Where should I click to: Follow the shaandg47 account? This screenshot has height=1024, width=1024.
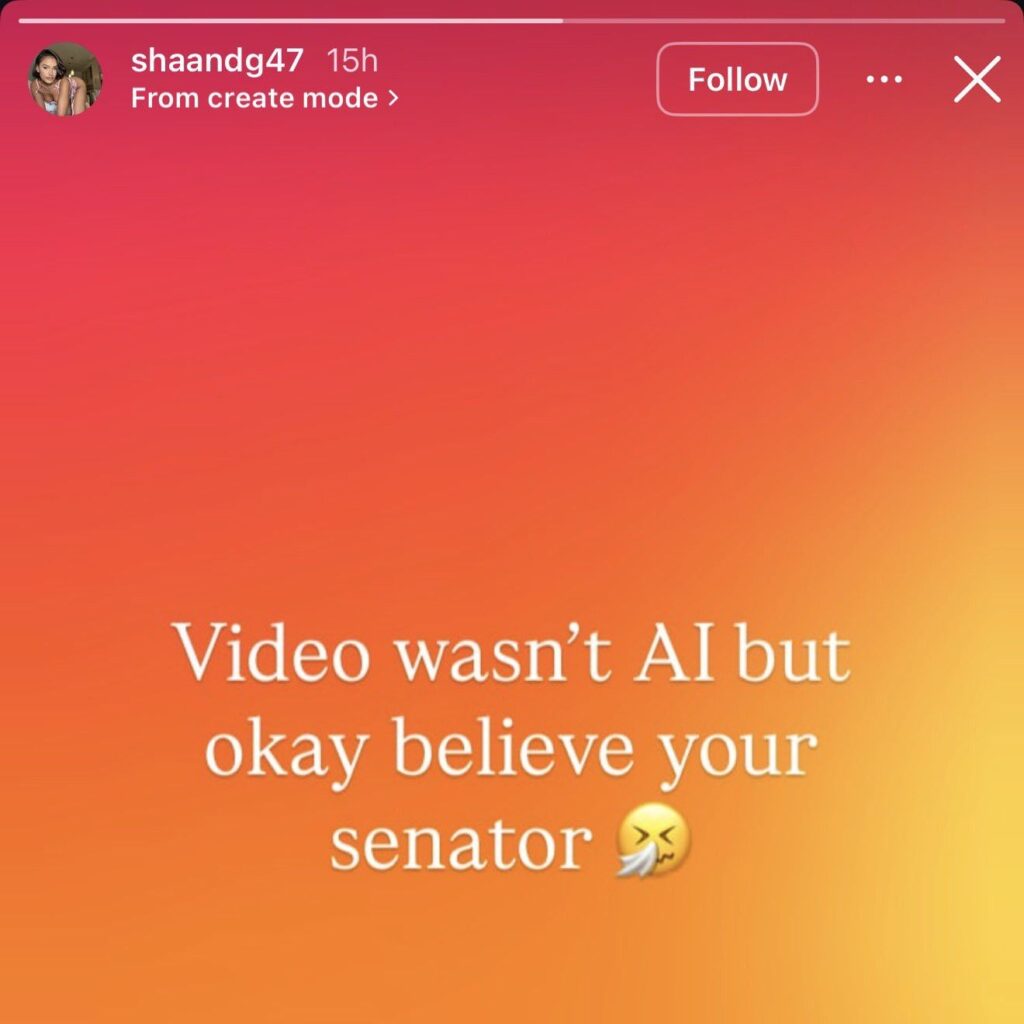[737, 79]
